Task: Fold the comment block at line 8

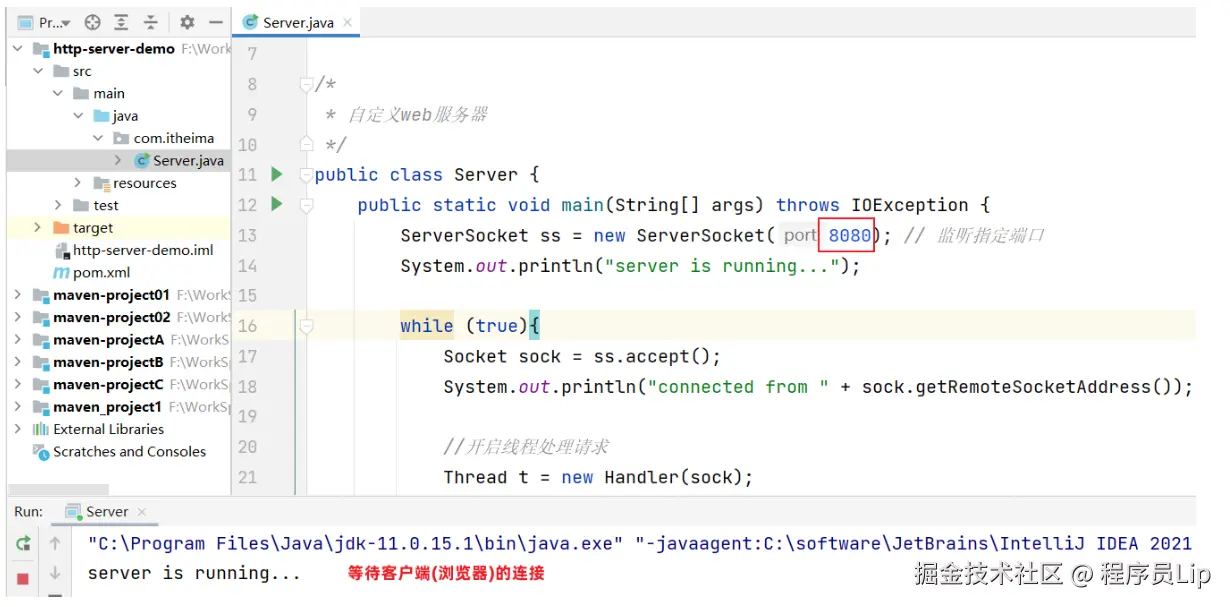Action: click(x=307, y=85)
